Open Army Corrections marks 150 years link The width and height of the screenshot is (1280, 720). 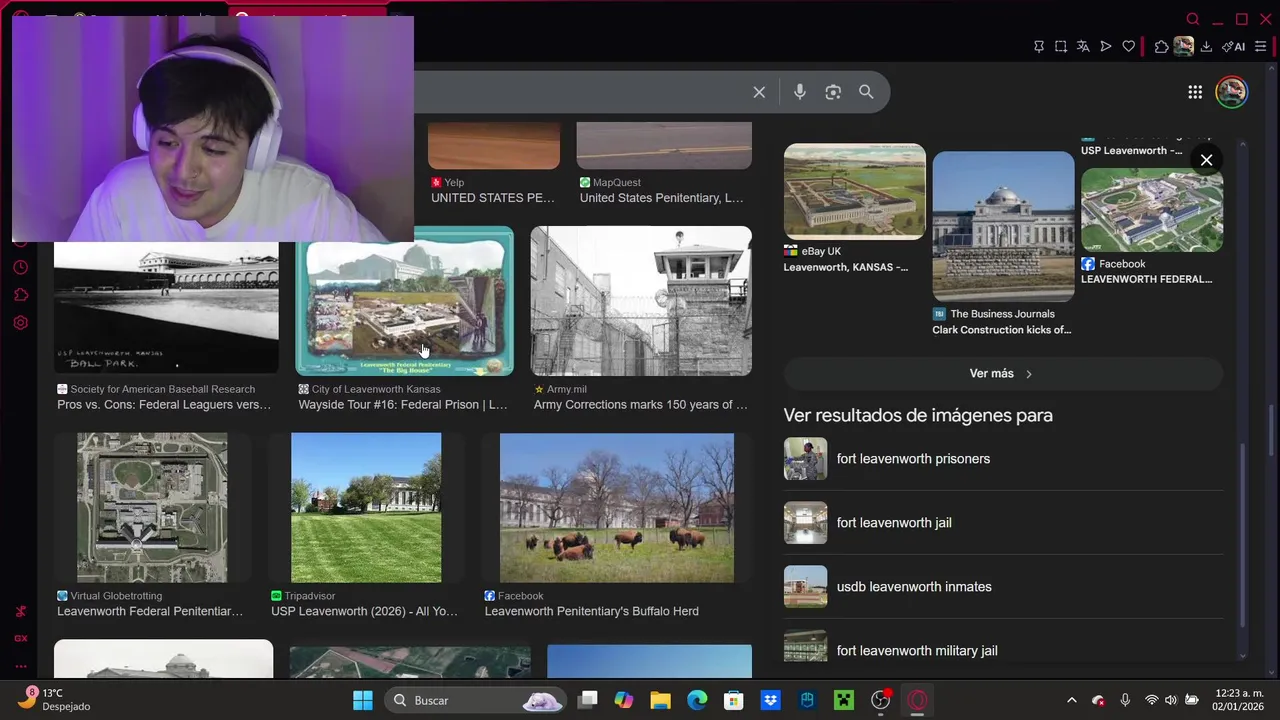(641, 405)
